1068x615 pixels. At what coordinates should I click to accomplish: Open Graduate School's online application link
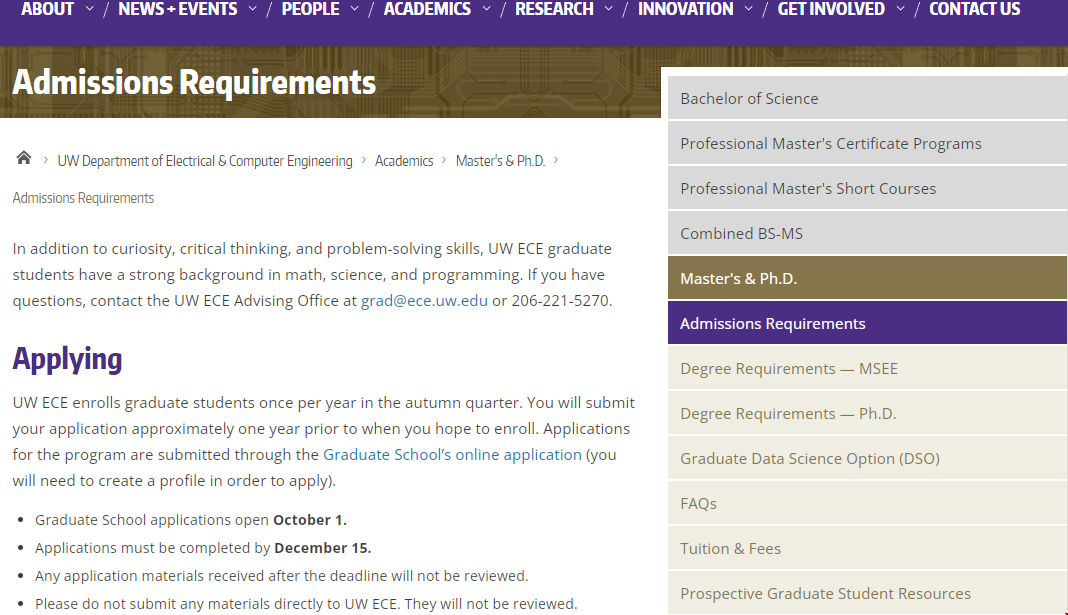(x=452, y=454)
